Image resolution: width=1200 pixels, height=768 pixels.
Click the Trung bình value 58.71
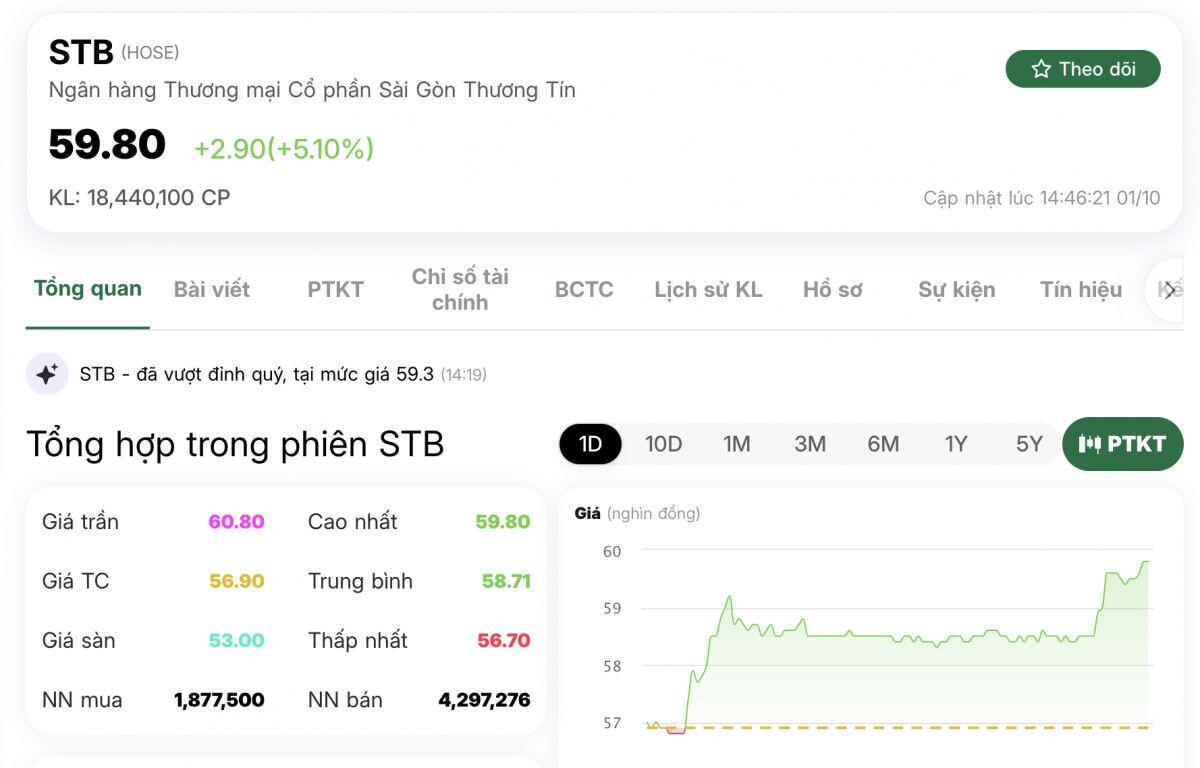coord(506,581)
